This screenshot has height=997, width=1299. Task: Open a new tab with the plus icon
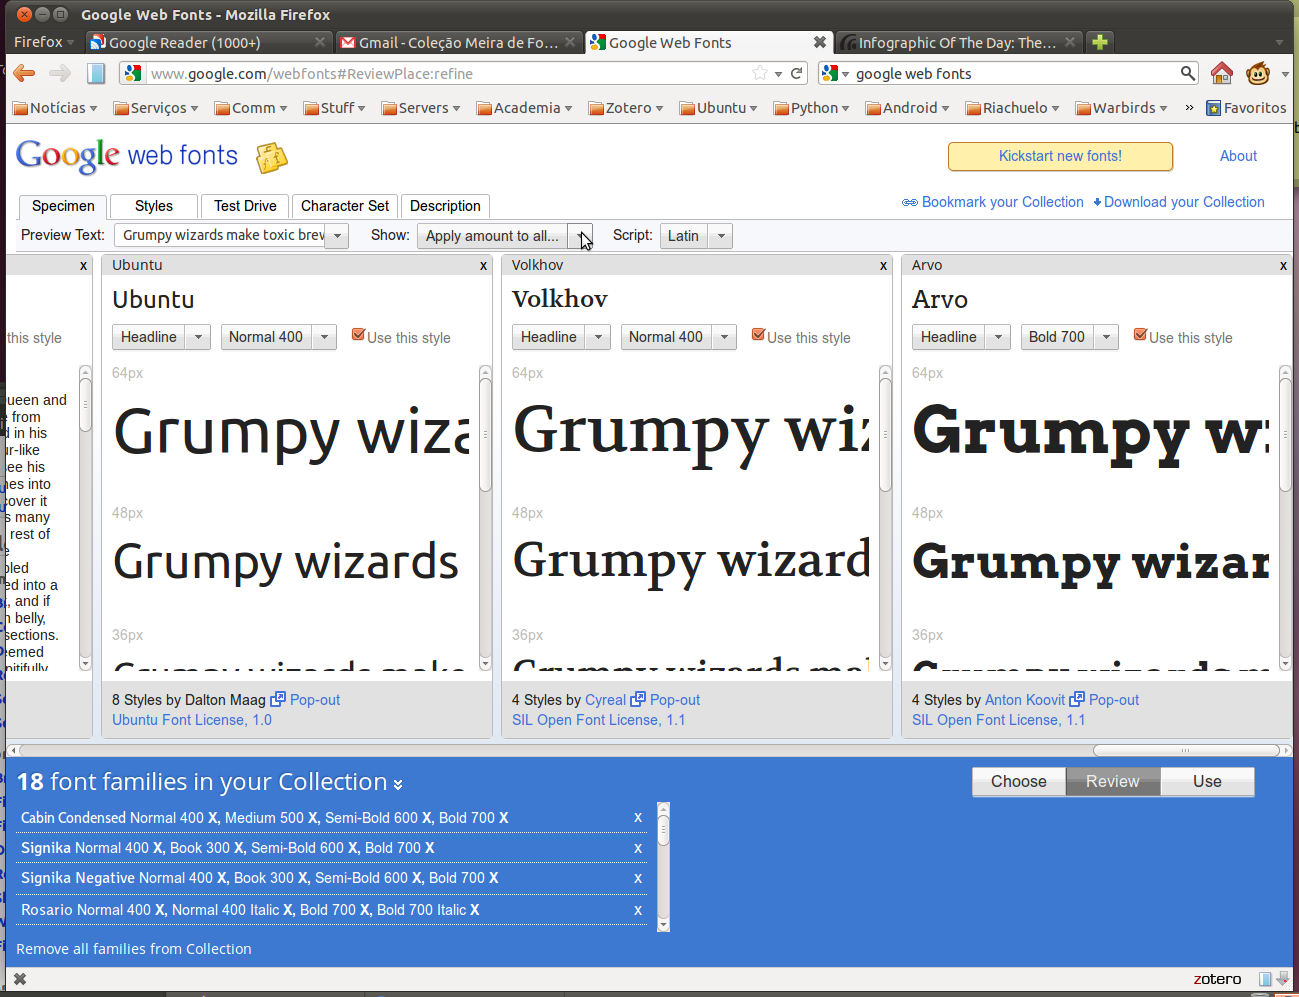tap(1099, 42)
